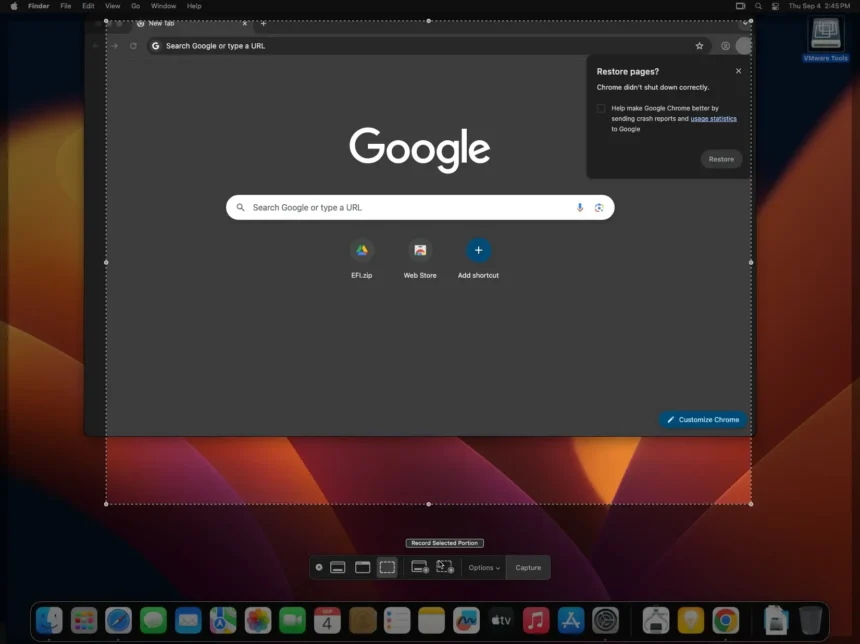Screen dimensions: 860x644
Task: Open the Finder menu
Action: pyautogui.click(x=38, y=6)
